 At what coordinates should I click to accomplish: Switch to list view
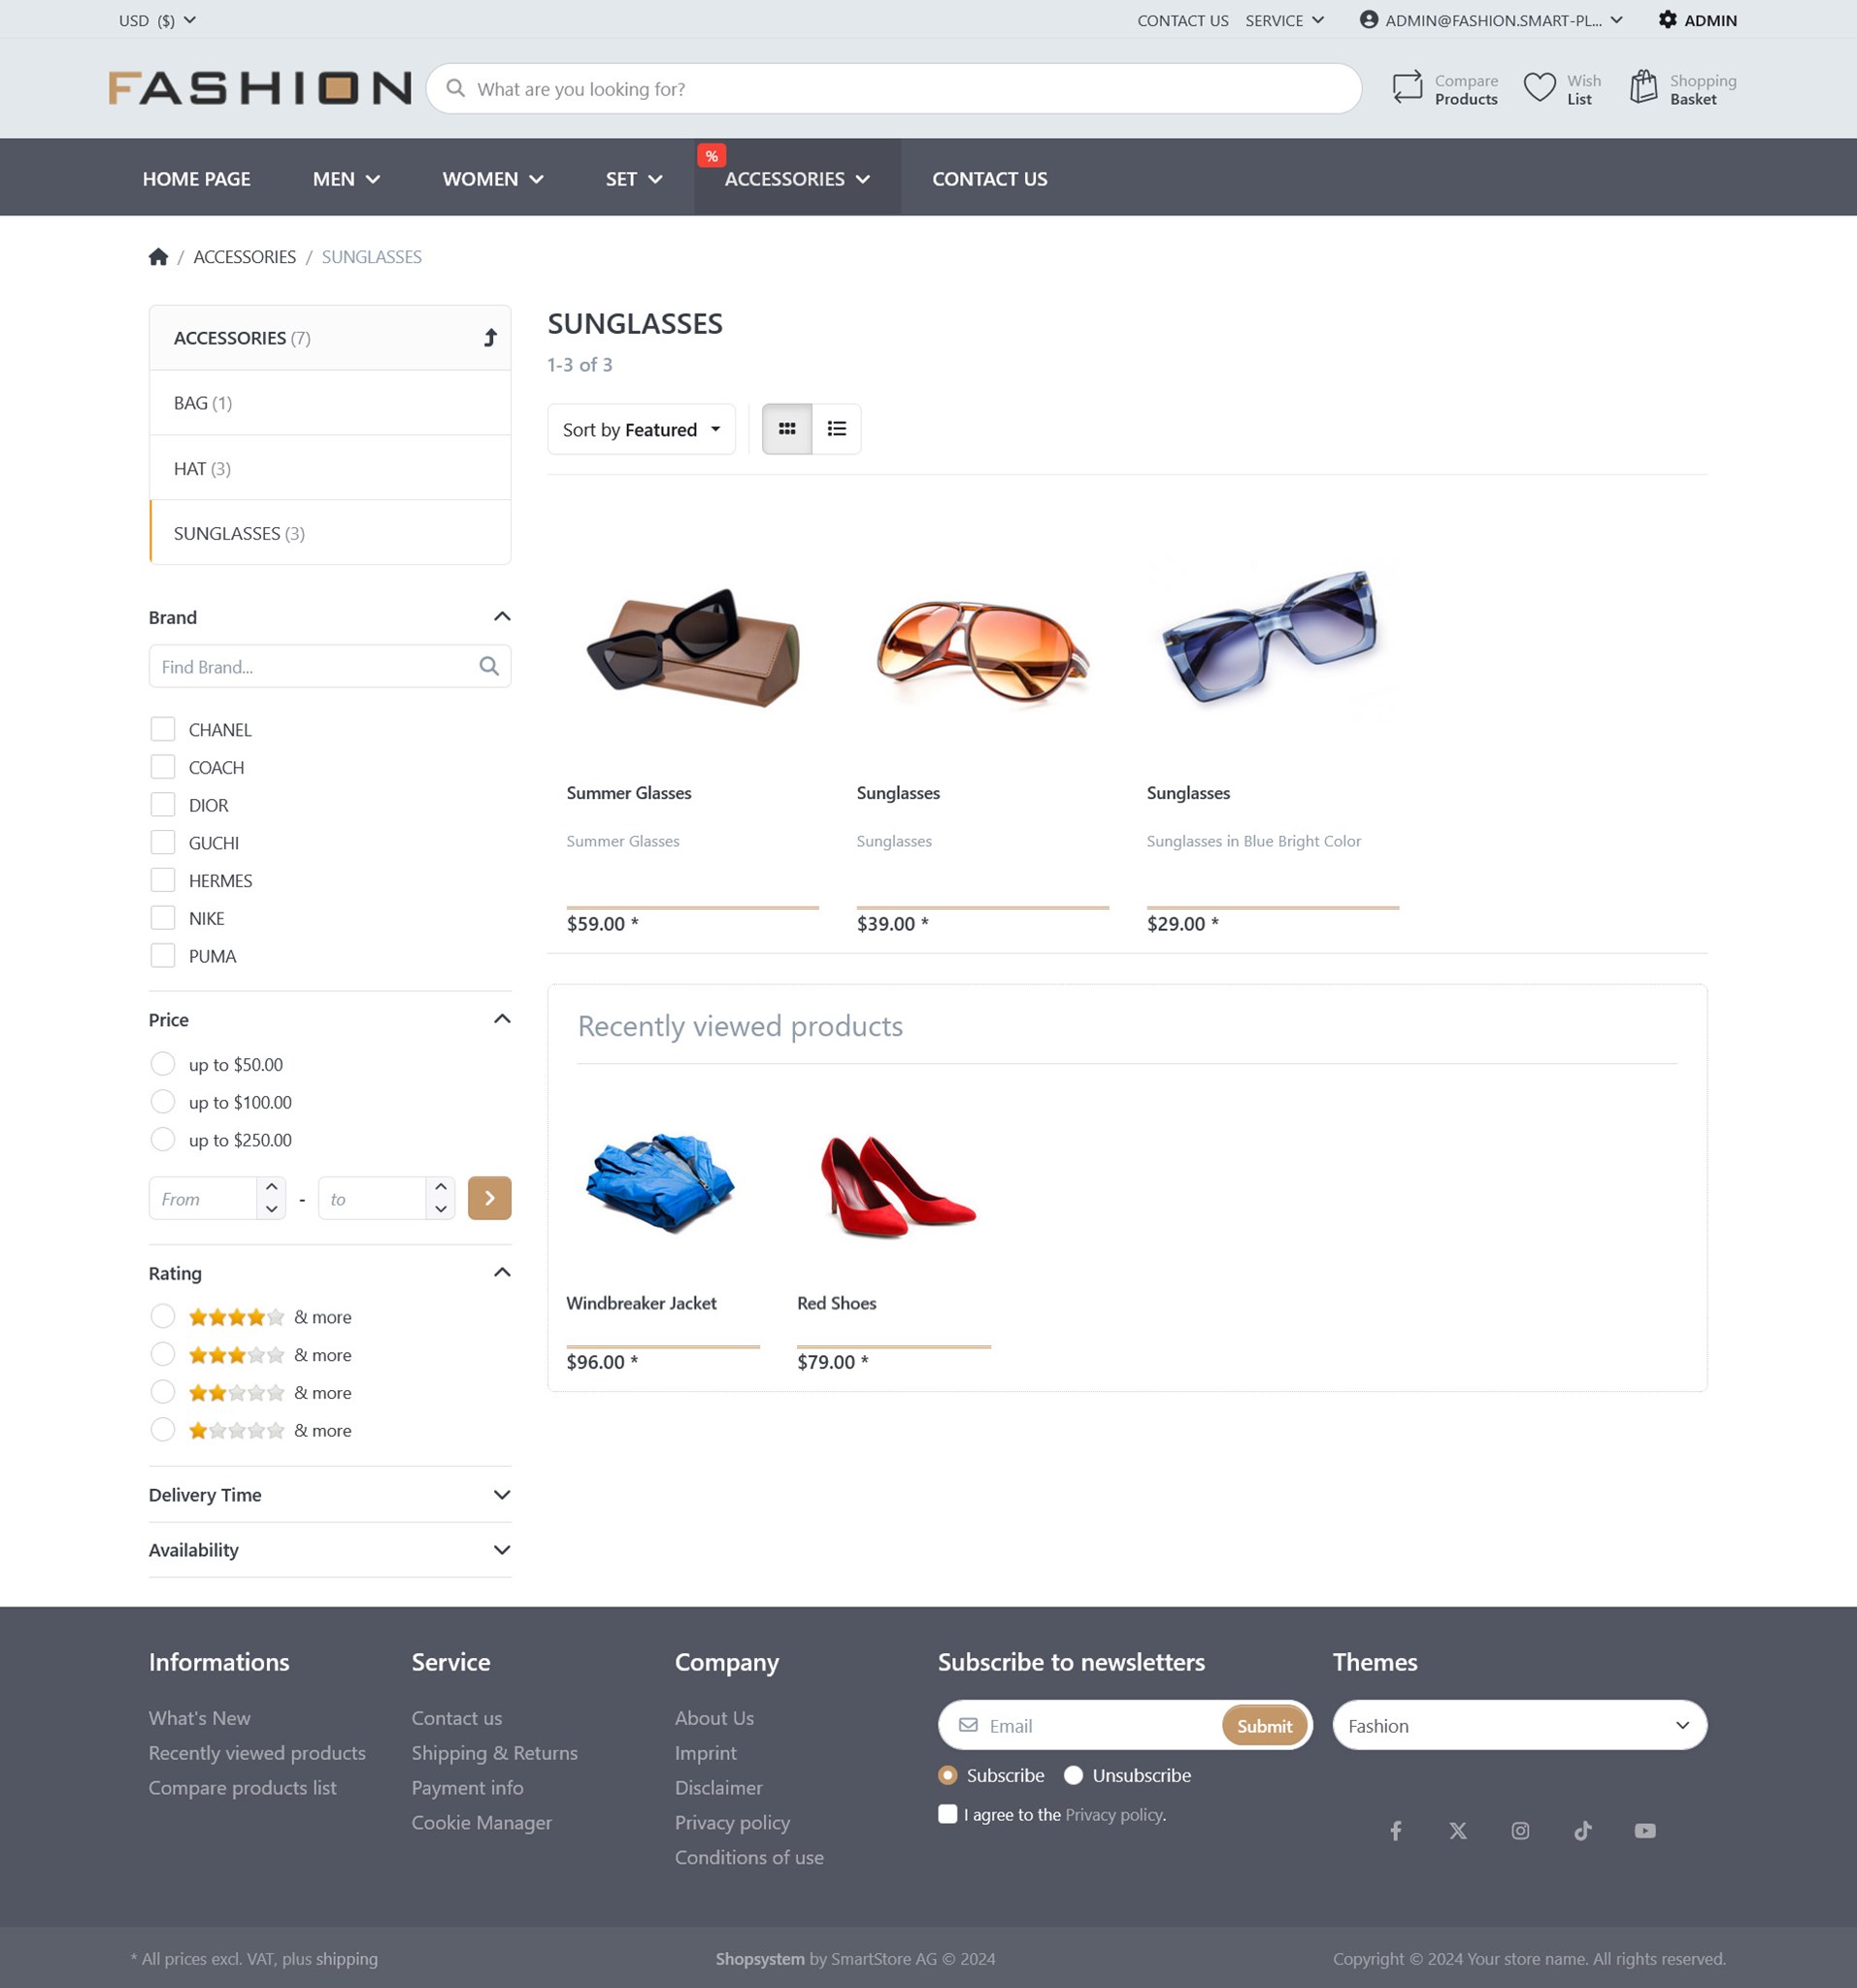837,429
